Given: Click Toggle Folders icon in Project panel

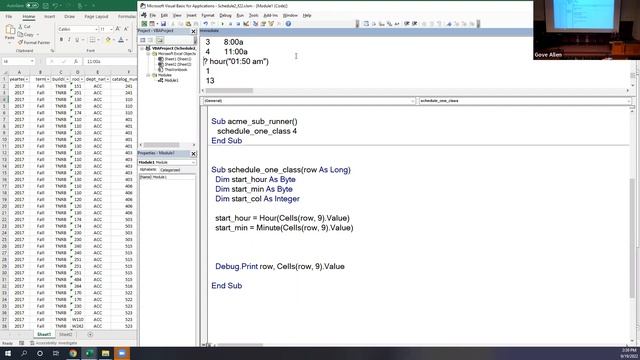Looking at the screenshot, I should coord(160,40).
